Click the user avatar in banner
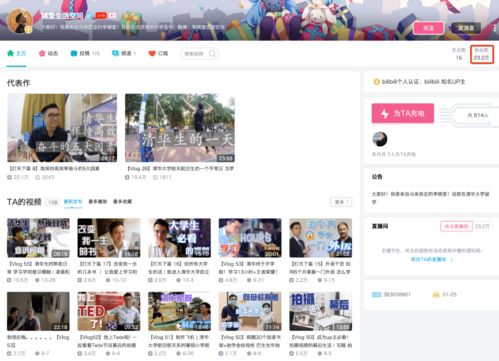499x361 pixels. 20,21
